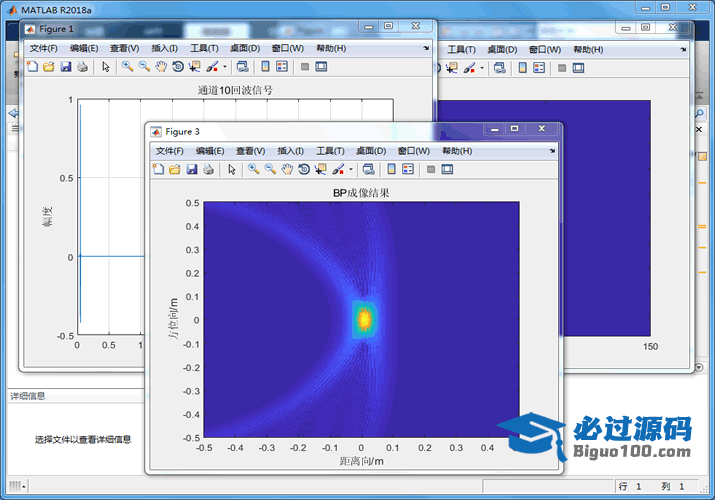Save icon in Figure 1 toolbar
This screenshot has width=715, height=500.
pyautogui.click(x=66, y=67)
